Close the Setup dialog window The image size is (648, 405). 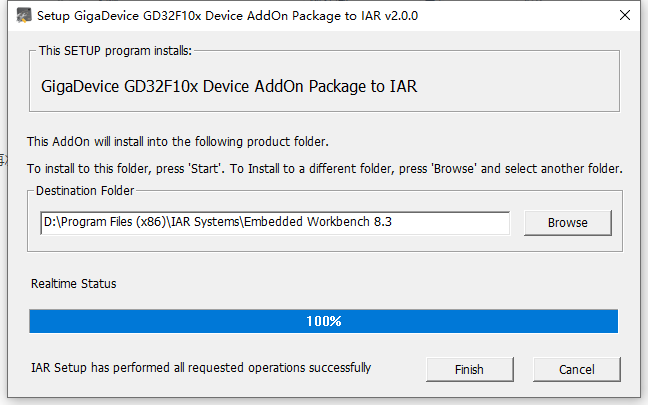pyautogui.click(x=623, y=15)
